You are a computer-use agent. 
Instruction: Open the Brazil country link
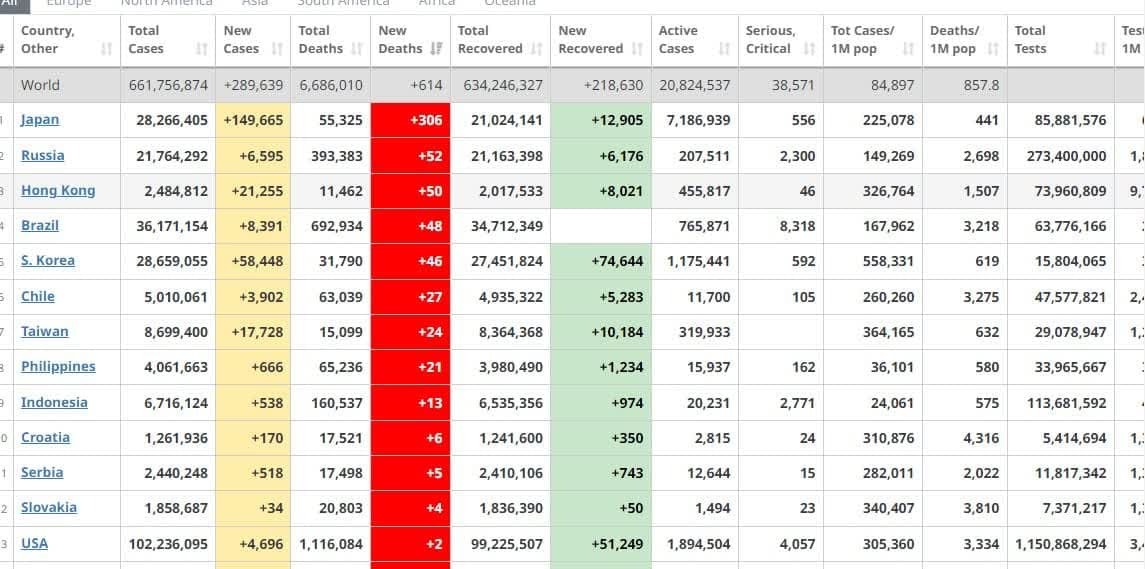point(40,226)
